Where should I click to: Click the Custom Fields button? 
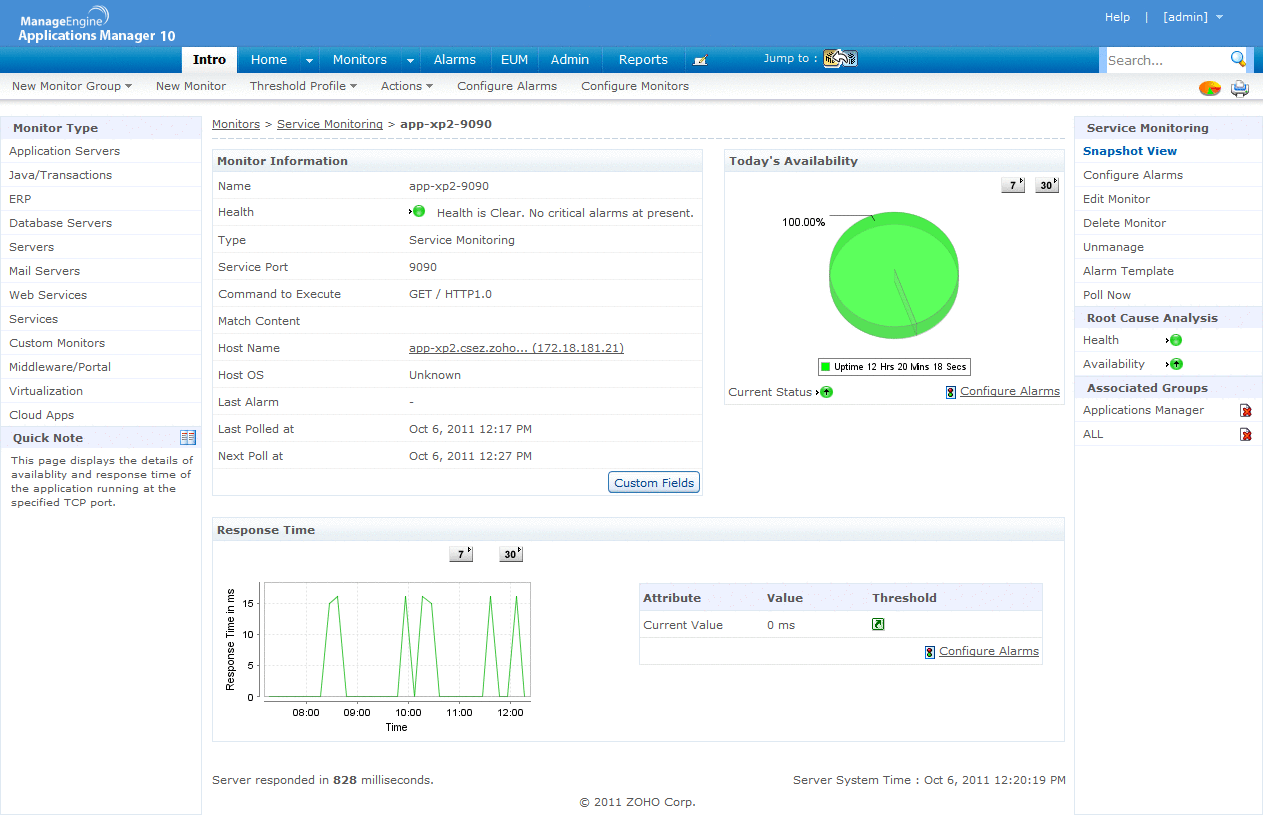[654, 483]
